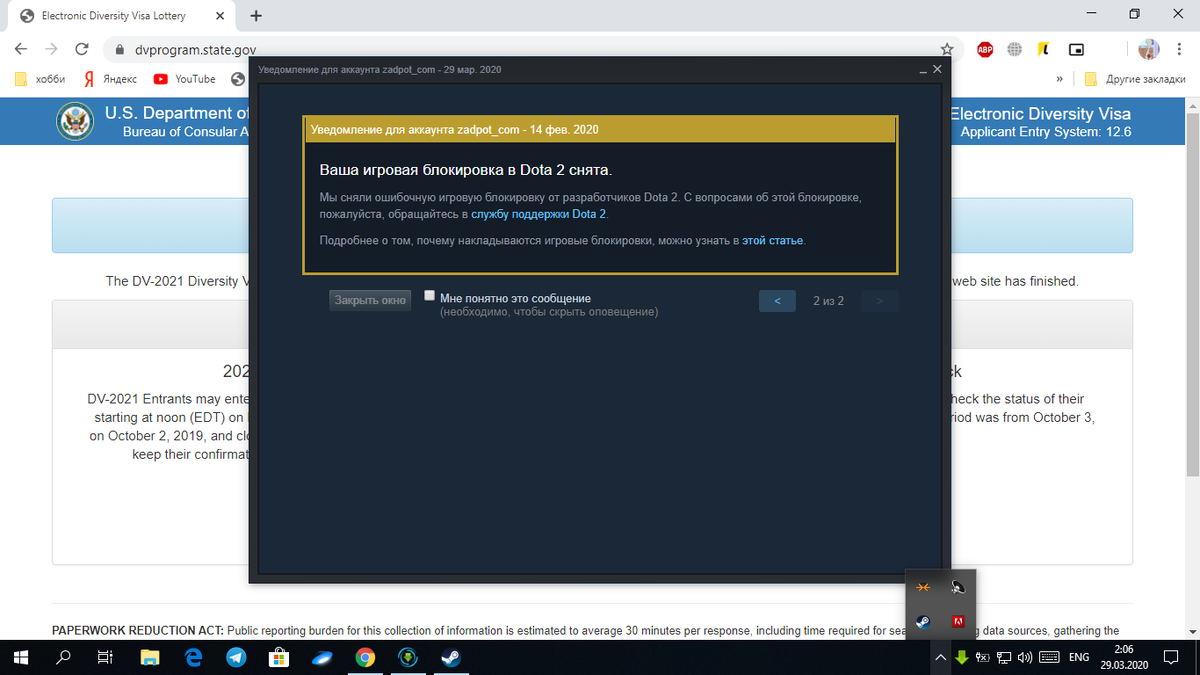
Task: Switch to Steam on the taskbar
Action: click(x=452, y=657)
